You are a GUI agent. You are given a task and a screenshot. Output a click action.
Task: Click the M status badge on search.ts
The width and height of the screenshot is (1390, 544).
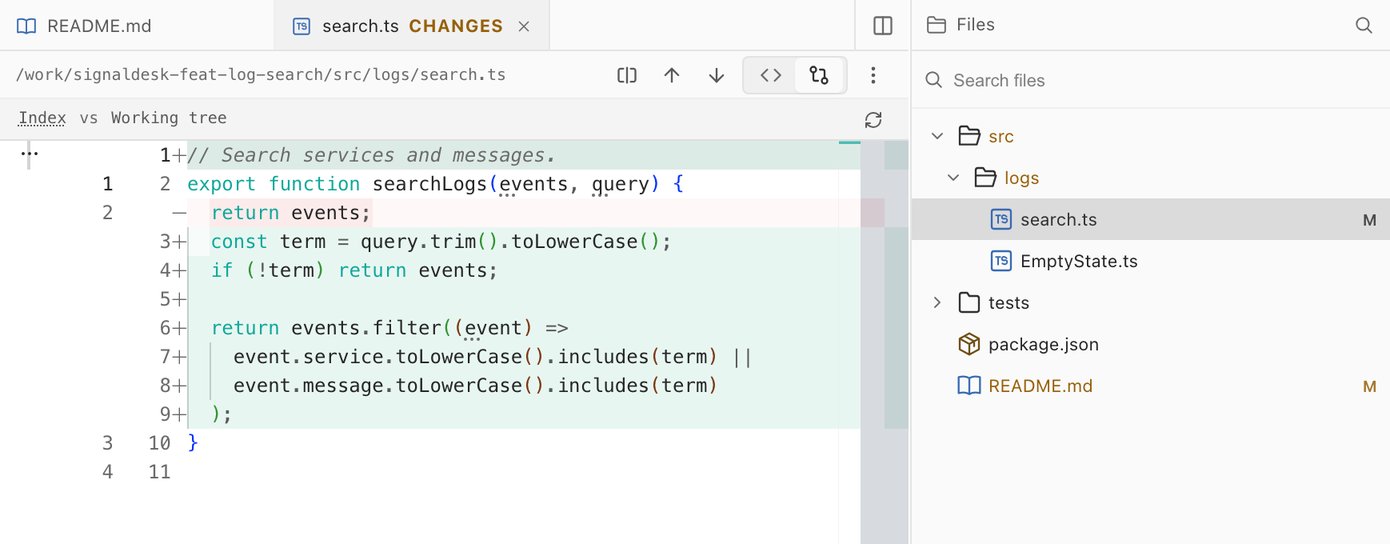(1370, 220)
